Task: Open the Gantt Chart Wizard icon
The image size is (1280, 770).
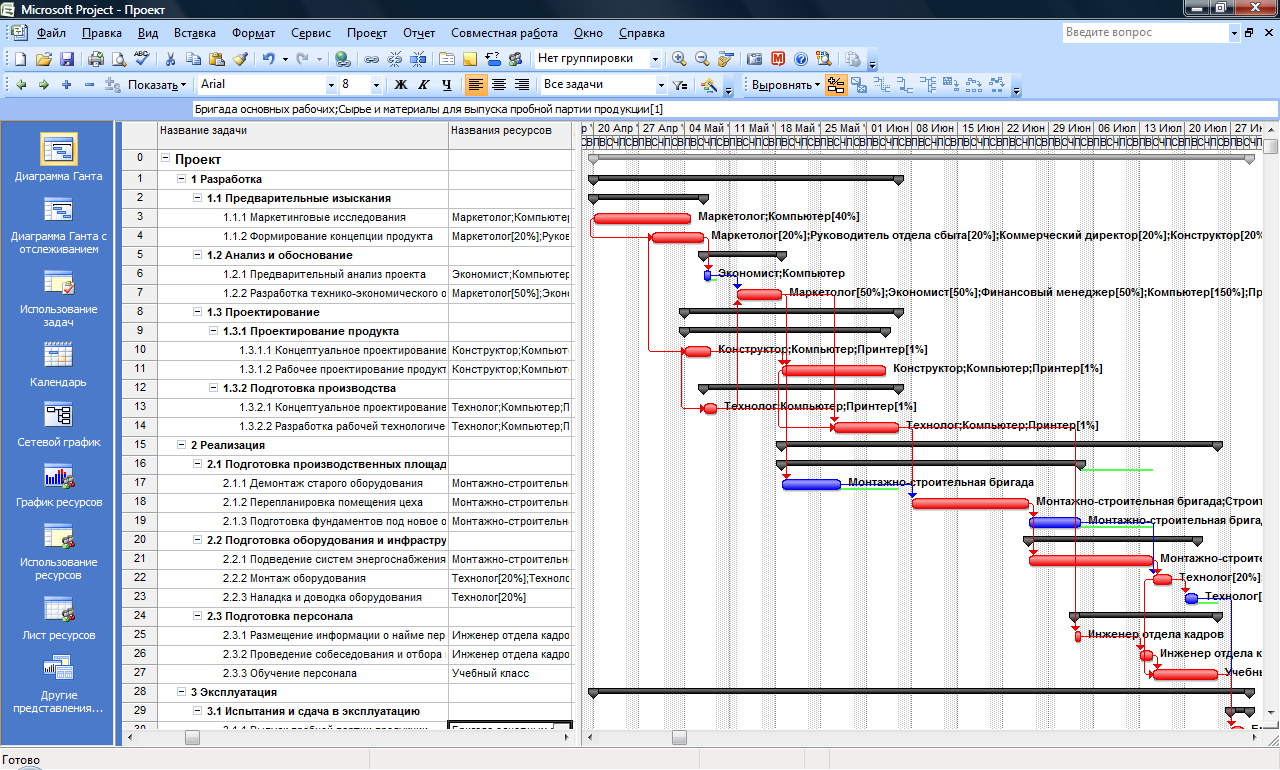Action: [x=709, y=85]
